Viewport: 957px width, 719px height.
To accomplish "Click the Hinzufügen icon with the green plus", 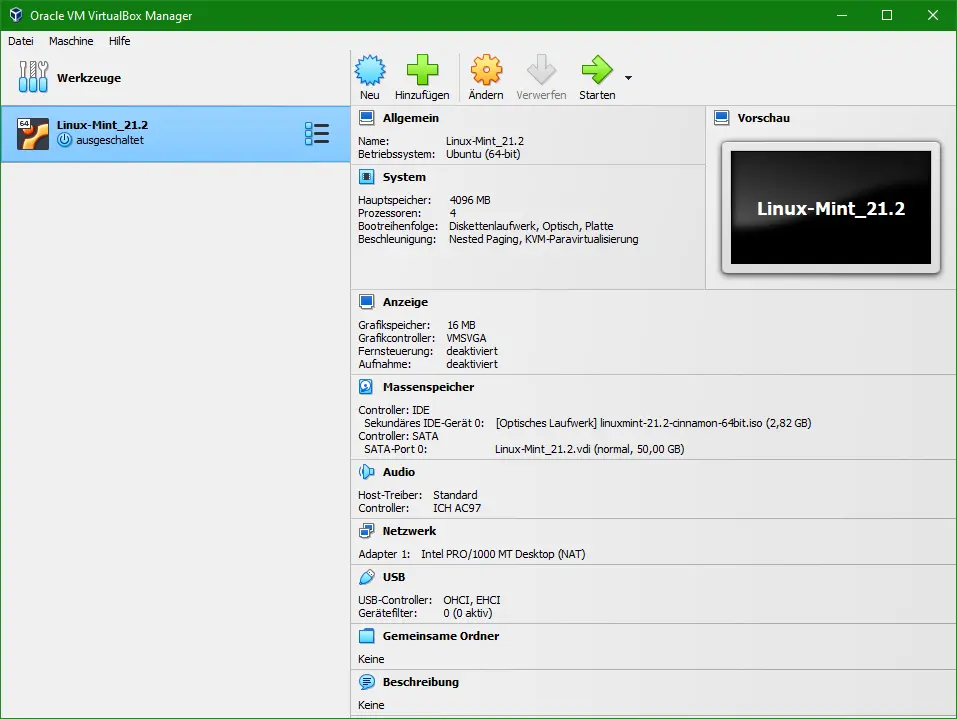I will (x=422, y=70).
